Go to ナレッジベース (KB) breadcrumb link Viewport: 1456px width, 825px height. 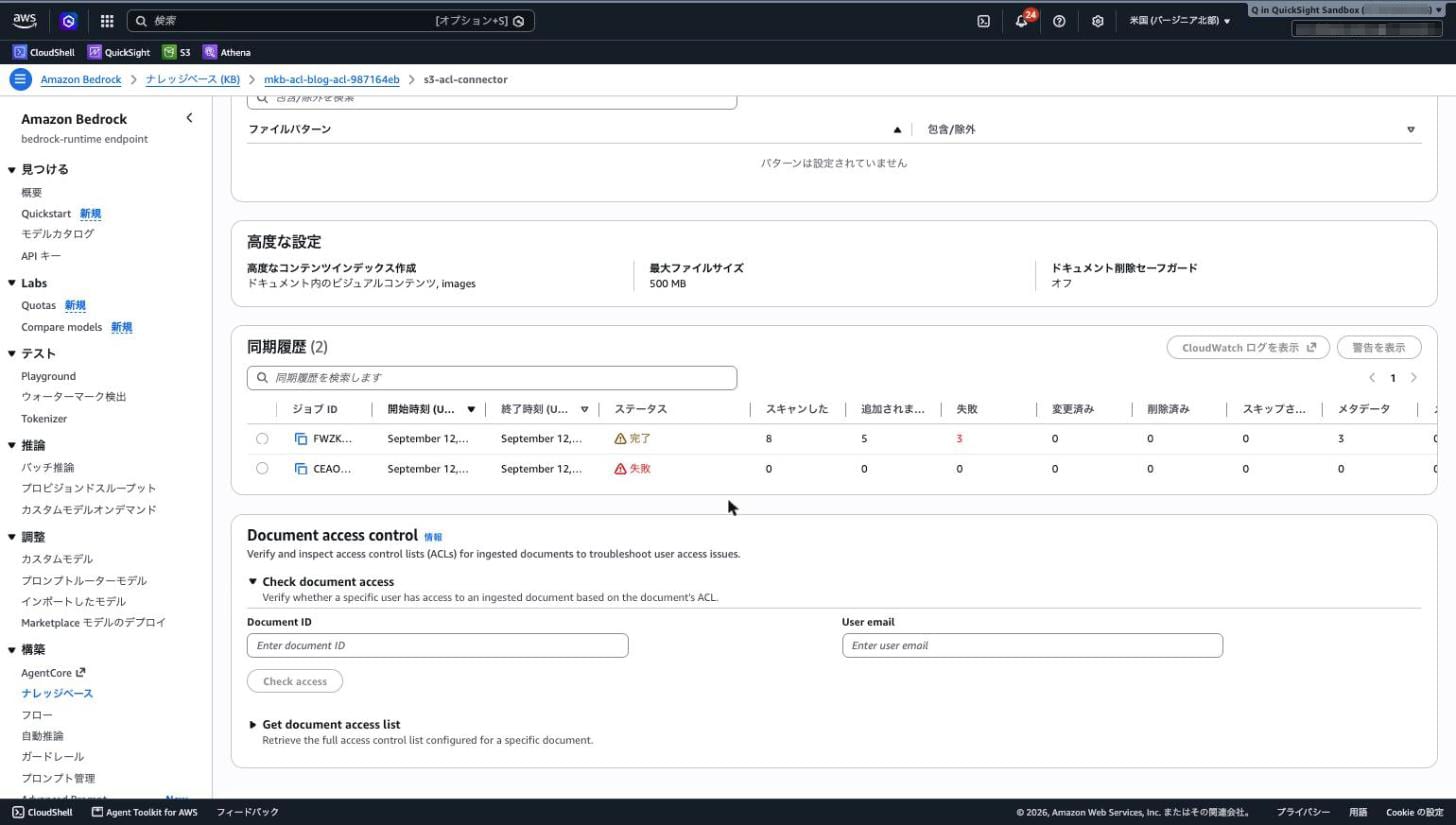pos(193,79)
